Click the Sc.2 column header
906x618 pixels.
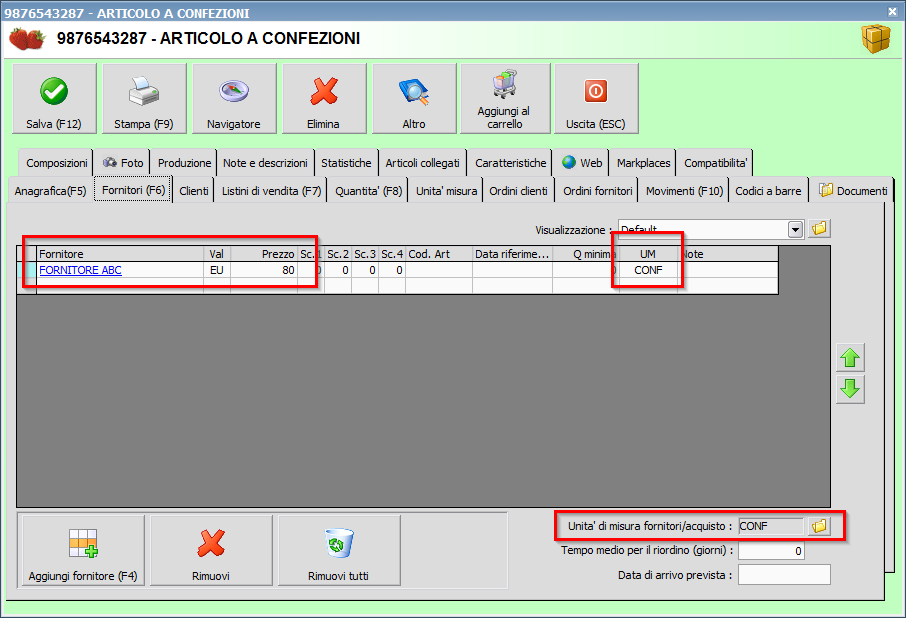point(338,254)
